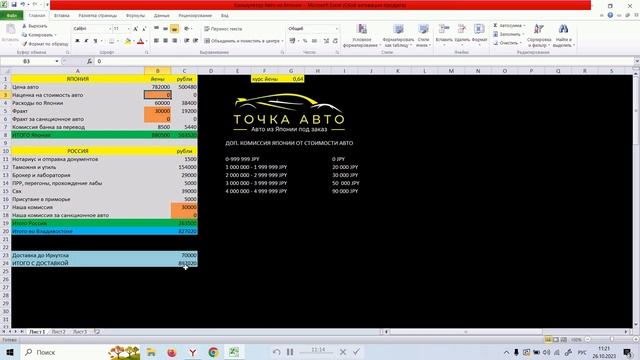Screen dimensions: 640x360
Task: Click the Insert Function fx button
Action: (x=89, y=61)
